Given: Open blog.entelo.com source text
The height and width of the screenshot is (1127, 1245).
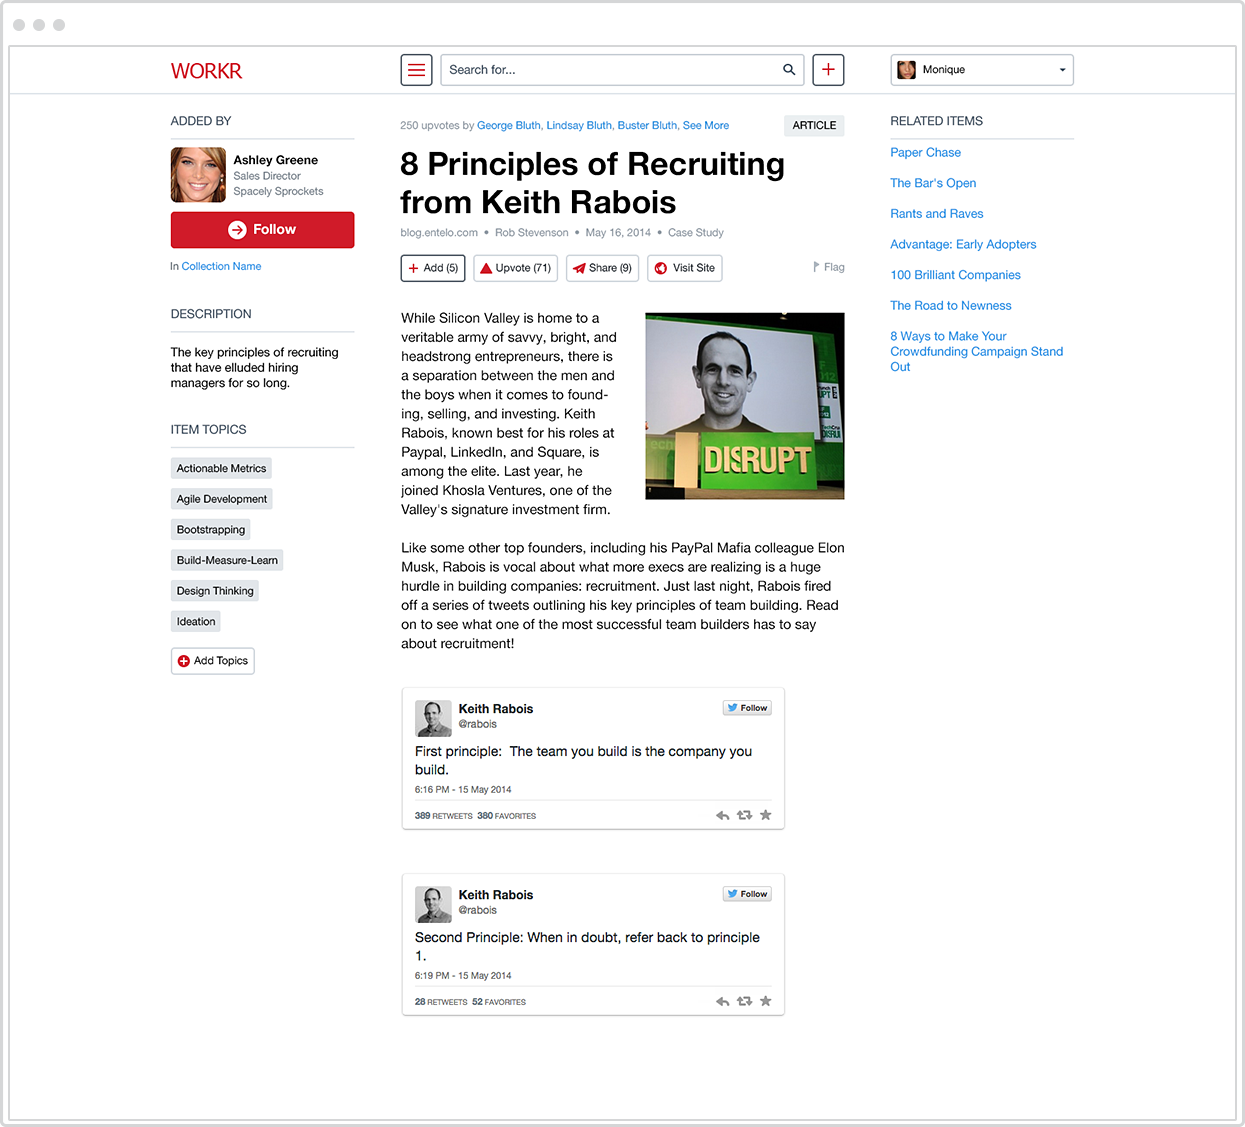Looking at the screenshot, I should point(439,233).
